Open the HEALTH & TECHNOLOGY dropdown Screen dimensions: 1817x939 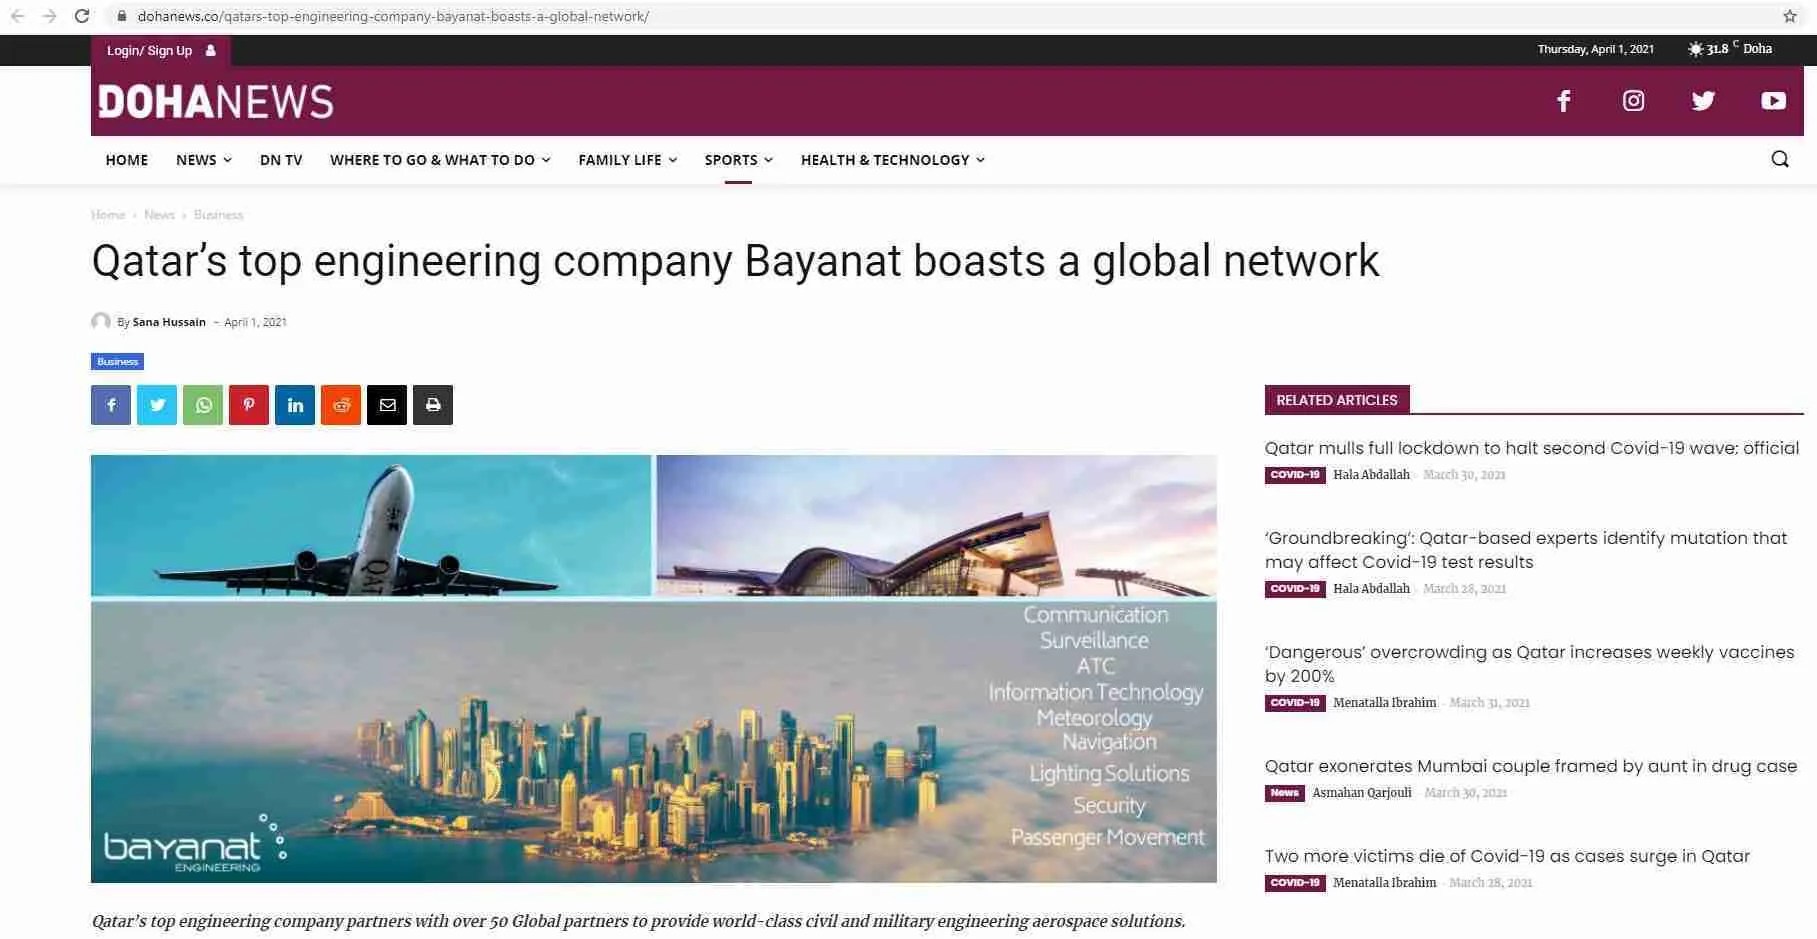pyautogui.click(x=890, y=159)
